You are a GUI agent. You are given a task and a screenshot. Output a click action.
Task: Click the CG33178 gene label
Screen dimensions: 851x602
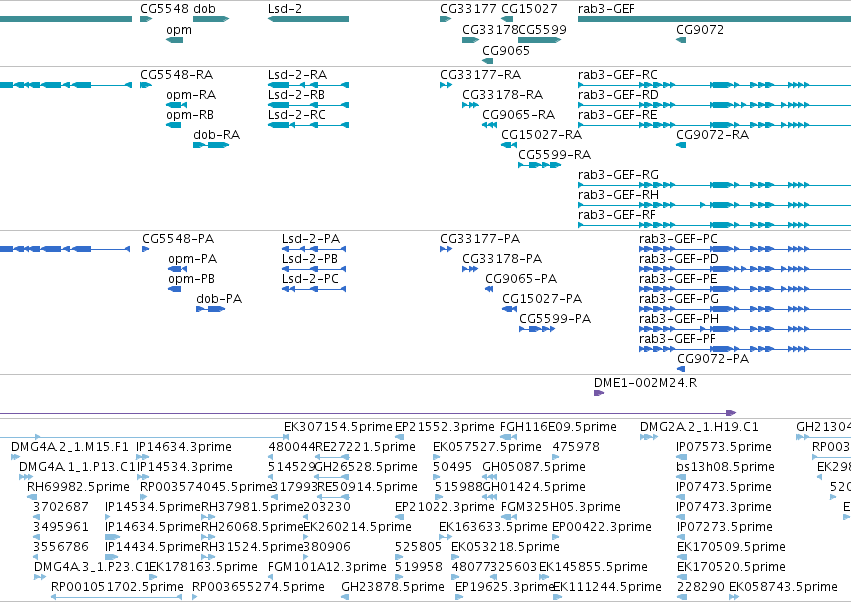[x=490, y=30]
